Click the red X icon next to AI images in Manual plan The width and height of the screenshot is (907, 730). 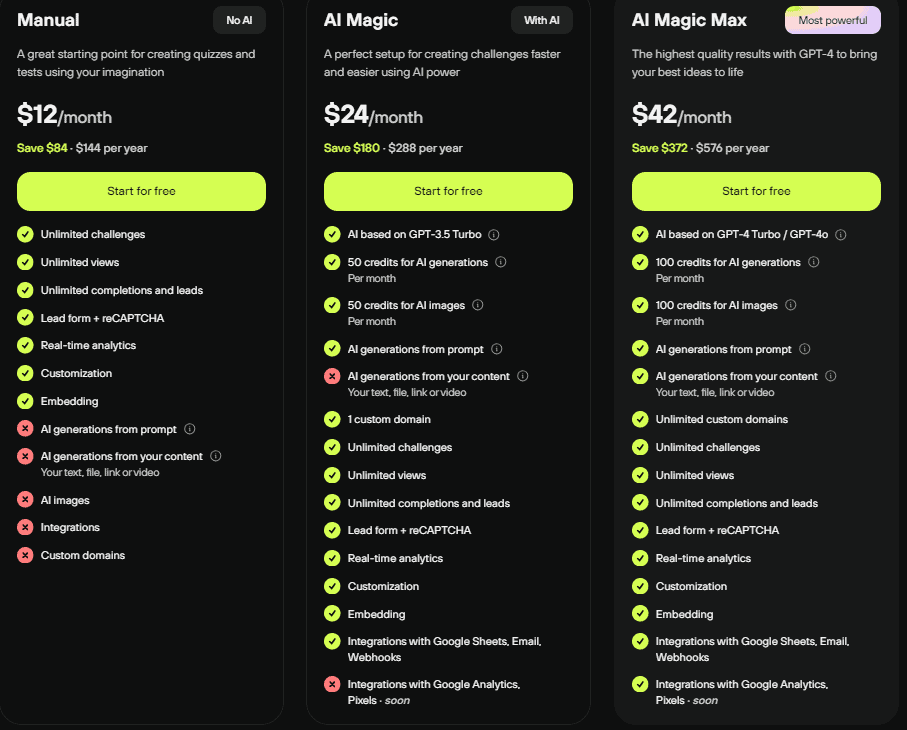pyautogui.click(x=24, y=499)
